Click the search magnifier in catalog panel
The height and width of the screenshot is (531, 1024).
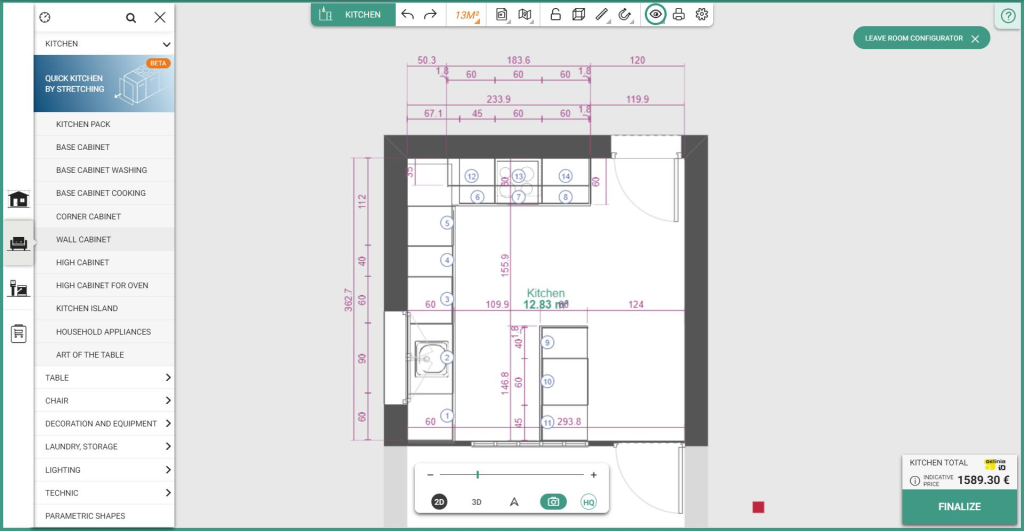click(x=131, y=18)
